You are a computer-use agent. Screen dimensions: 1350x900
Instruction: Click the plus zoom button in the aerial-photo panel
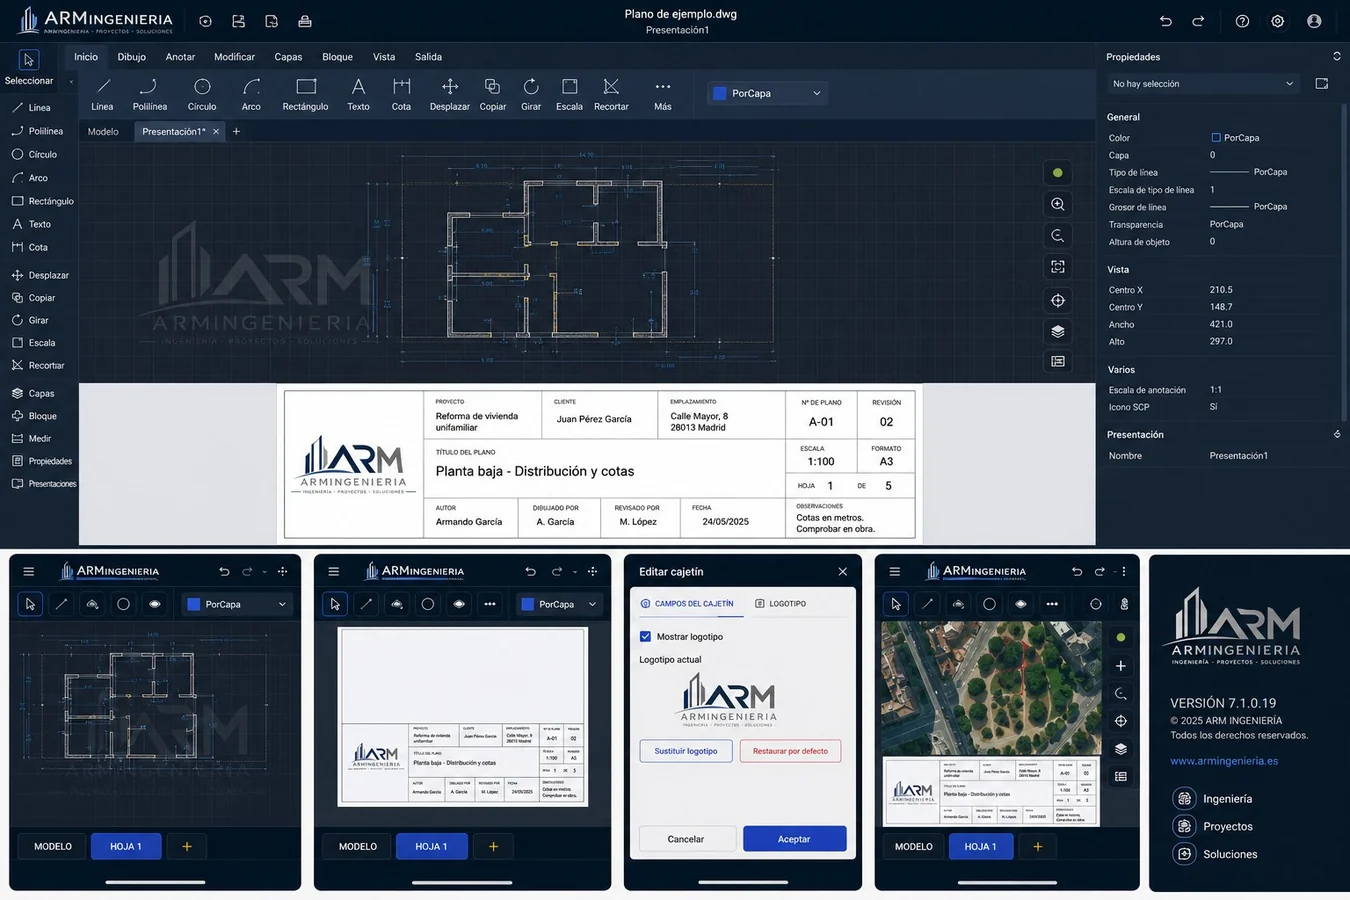(1120, 666)
